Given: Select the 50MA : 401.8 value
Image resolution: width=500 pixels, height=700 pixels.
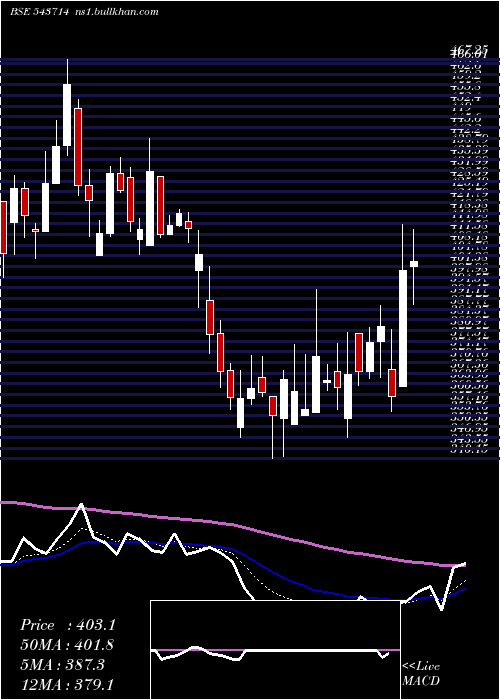Looking at the screenshot, I should (67, 645).
